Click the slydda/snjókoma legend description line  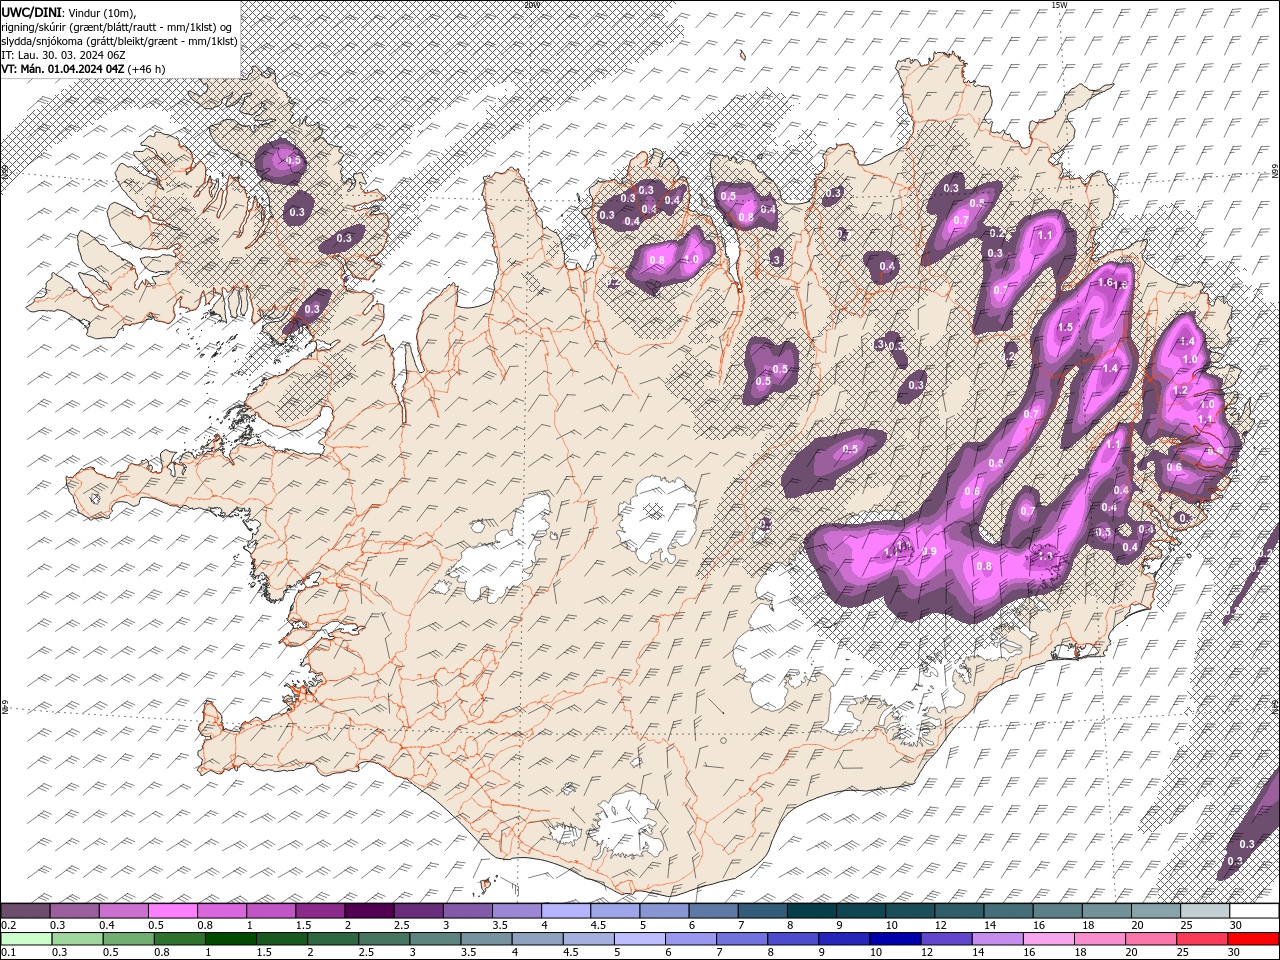[x=119, y=40]
